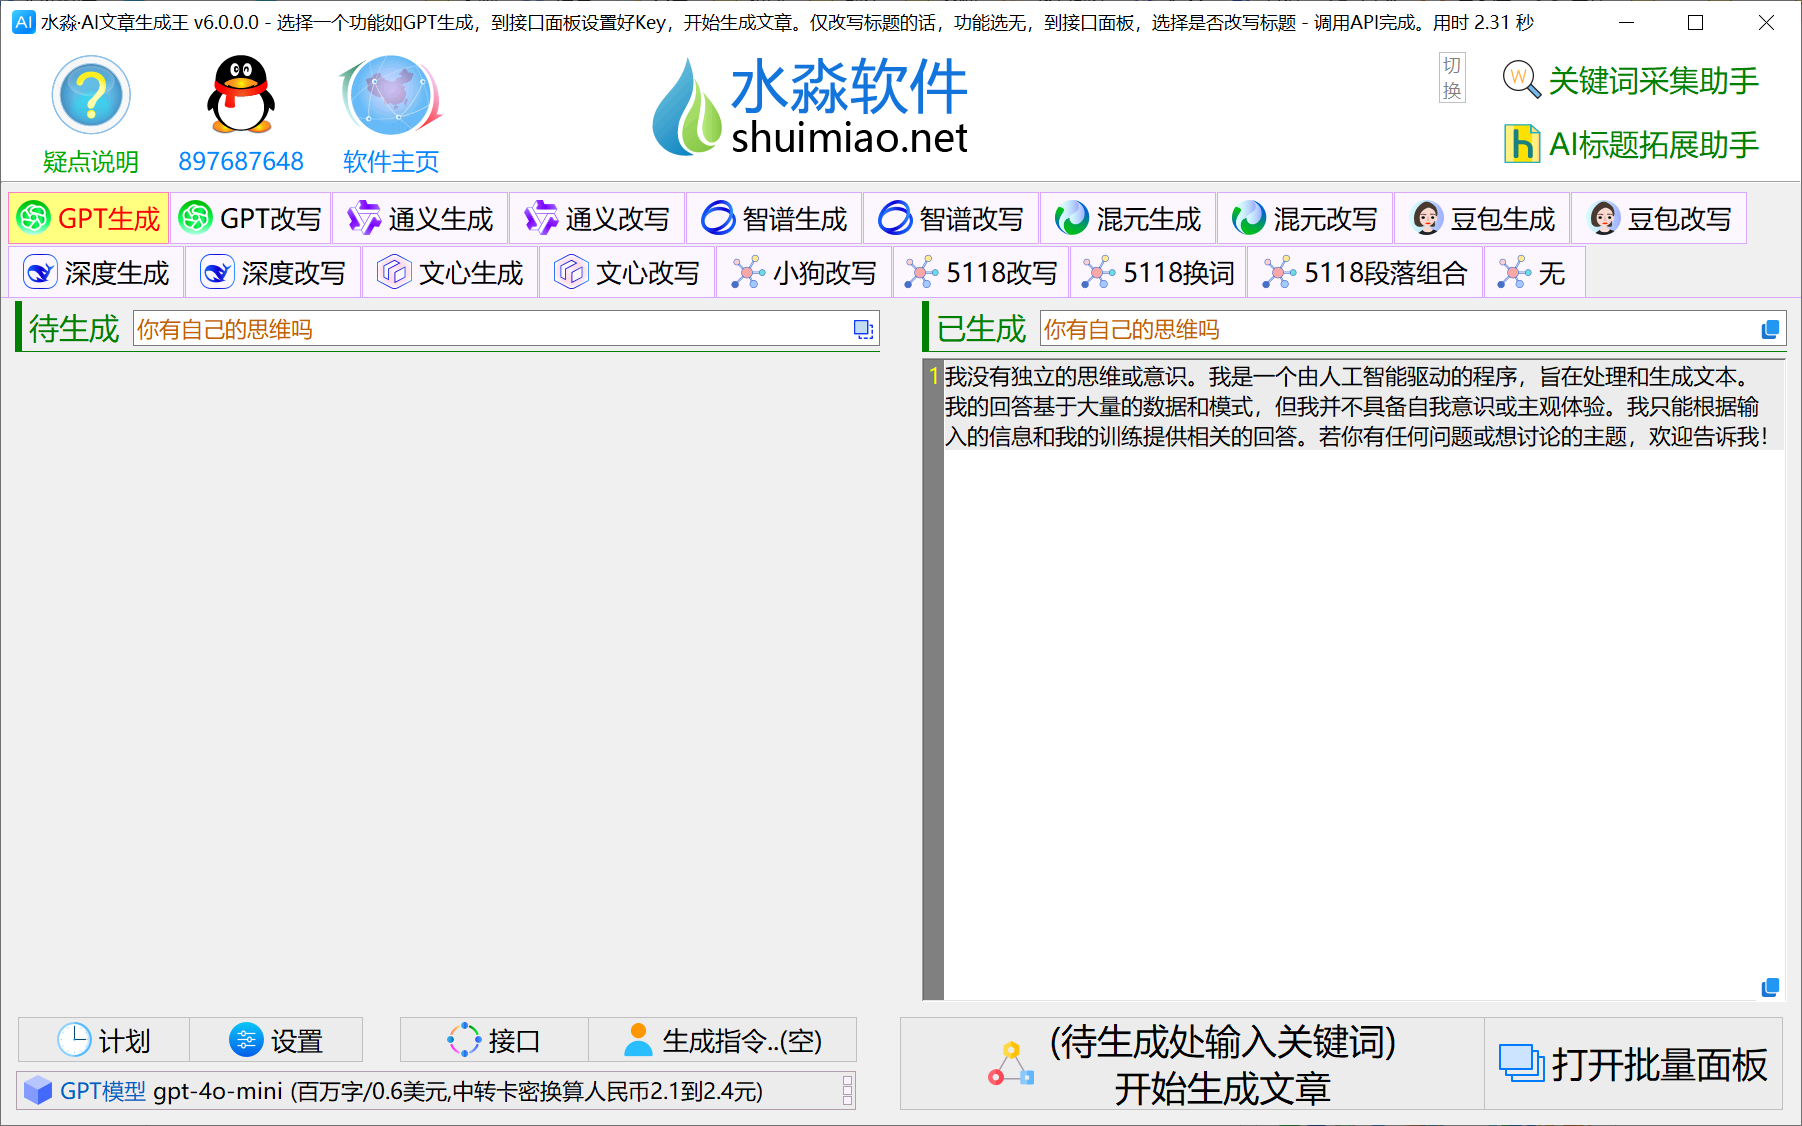Open the 设置 settings button
The height and width of the screenshot is (1126, 1802).
(276, 1040)
